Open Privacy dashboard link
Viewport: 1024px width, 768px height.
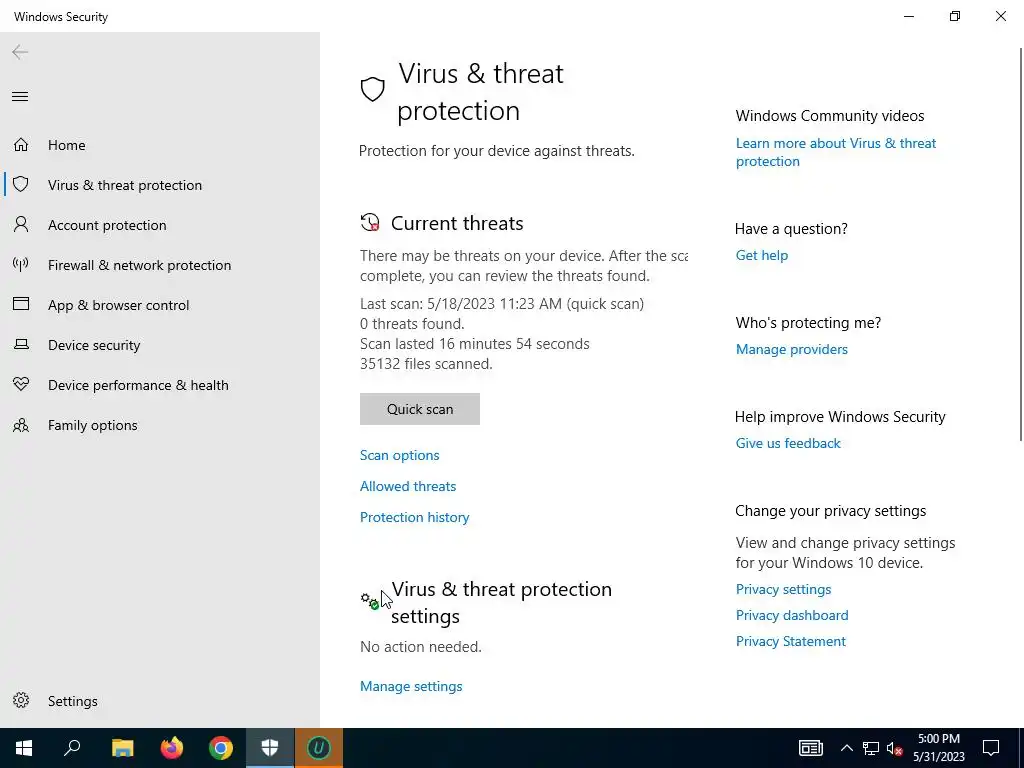pos(792,615)
